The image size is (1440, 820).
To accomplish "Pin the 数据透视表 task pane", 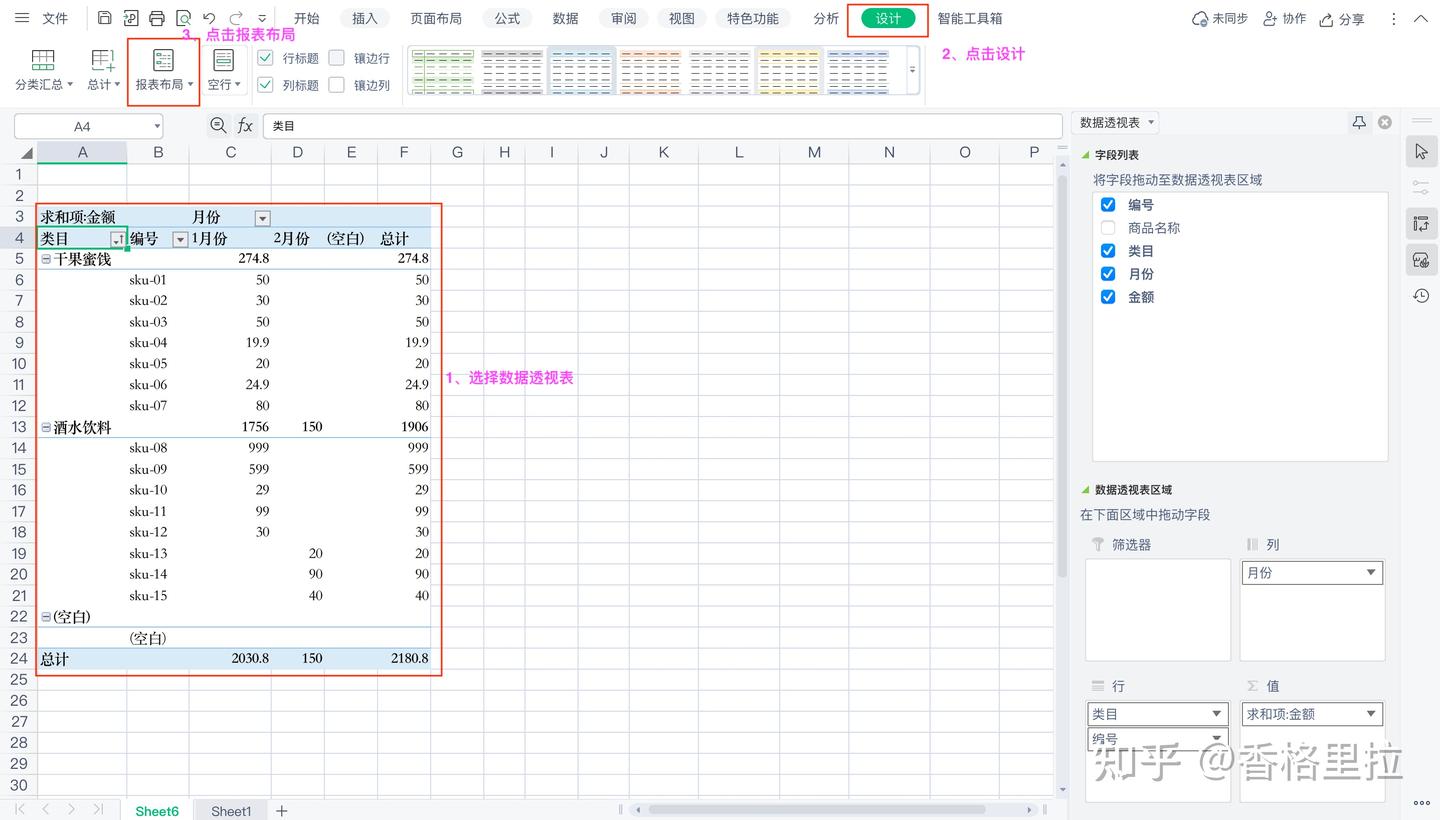I will point(1359,122).
